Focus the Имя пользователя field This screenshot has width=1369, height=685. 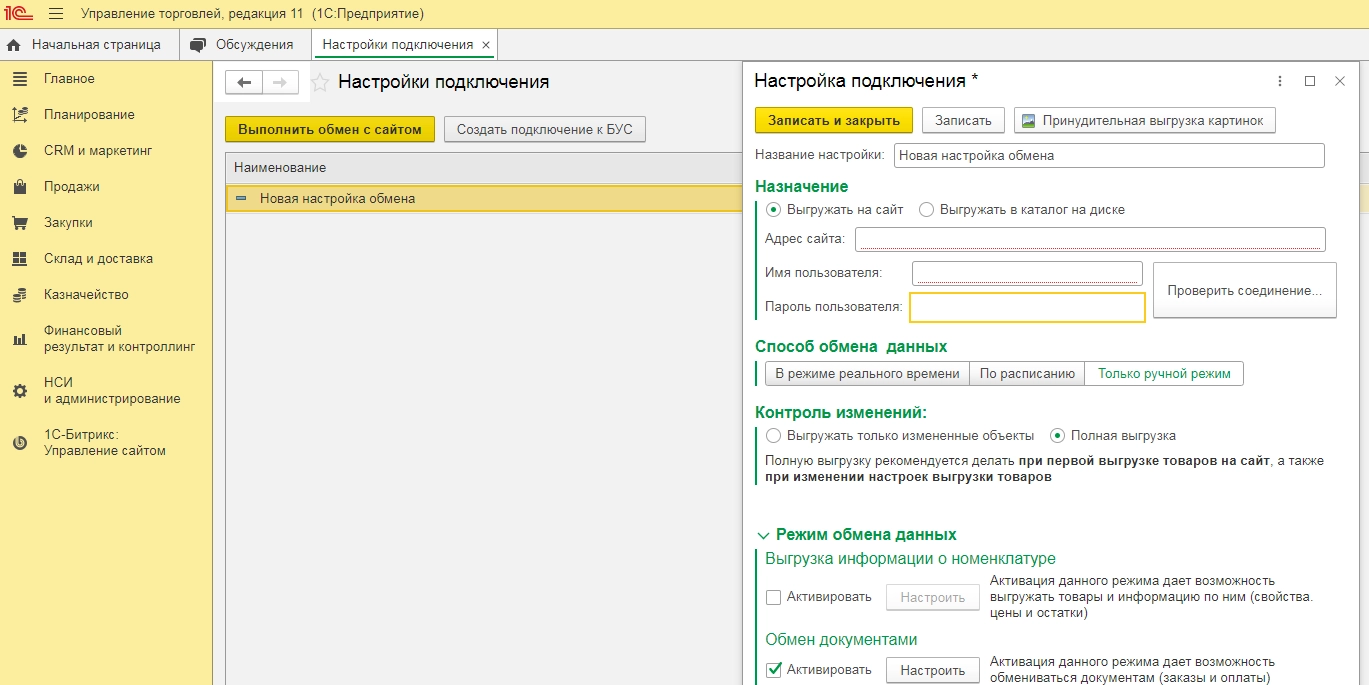(1027, 273)
